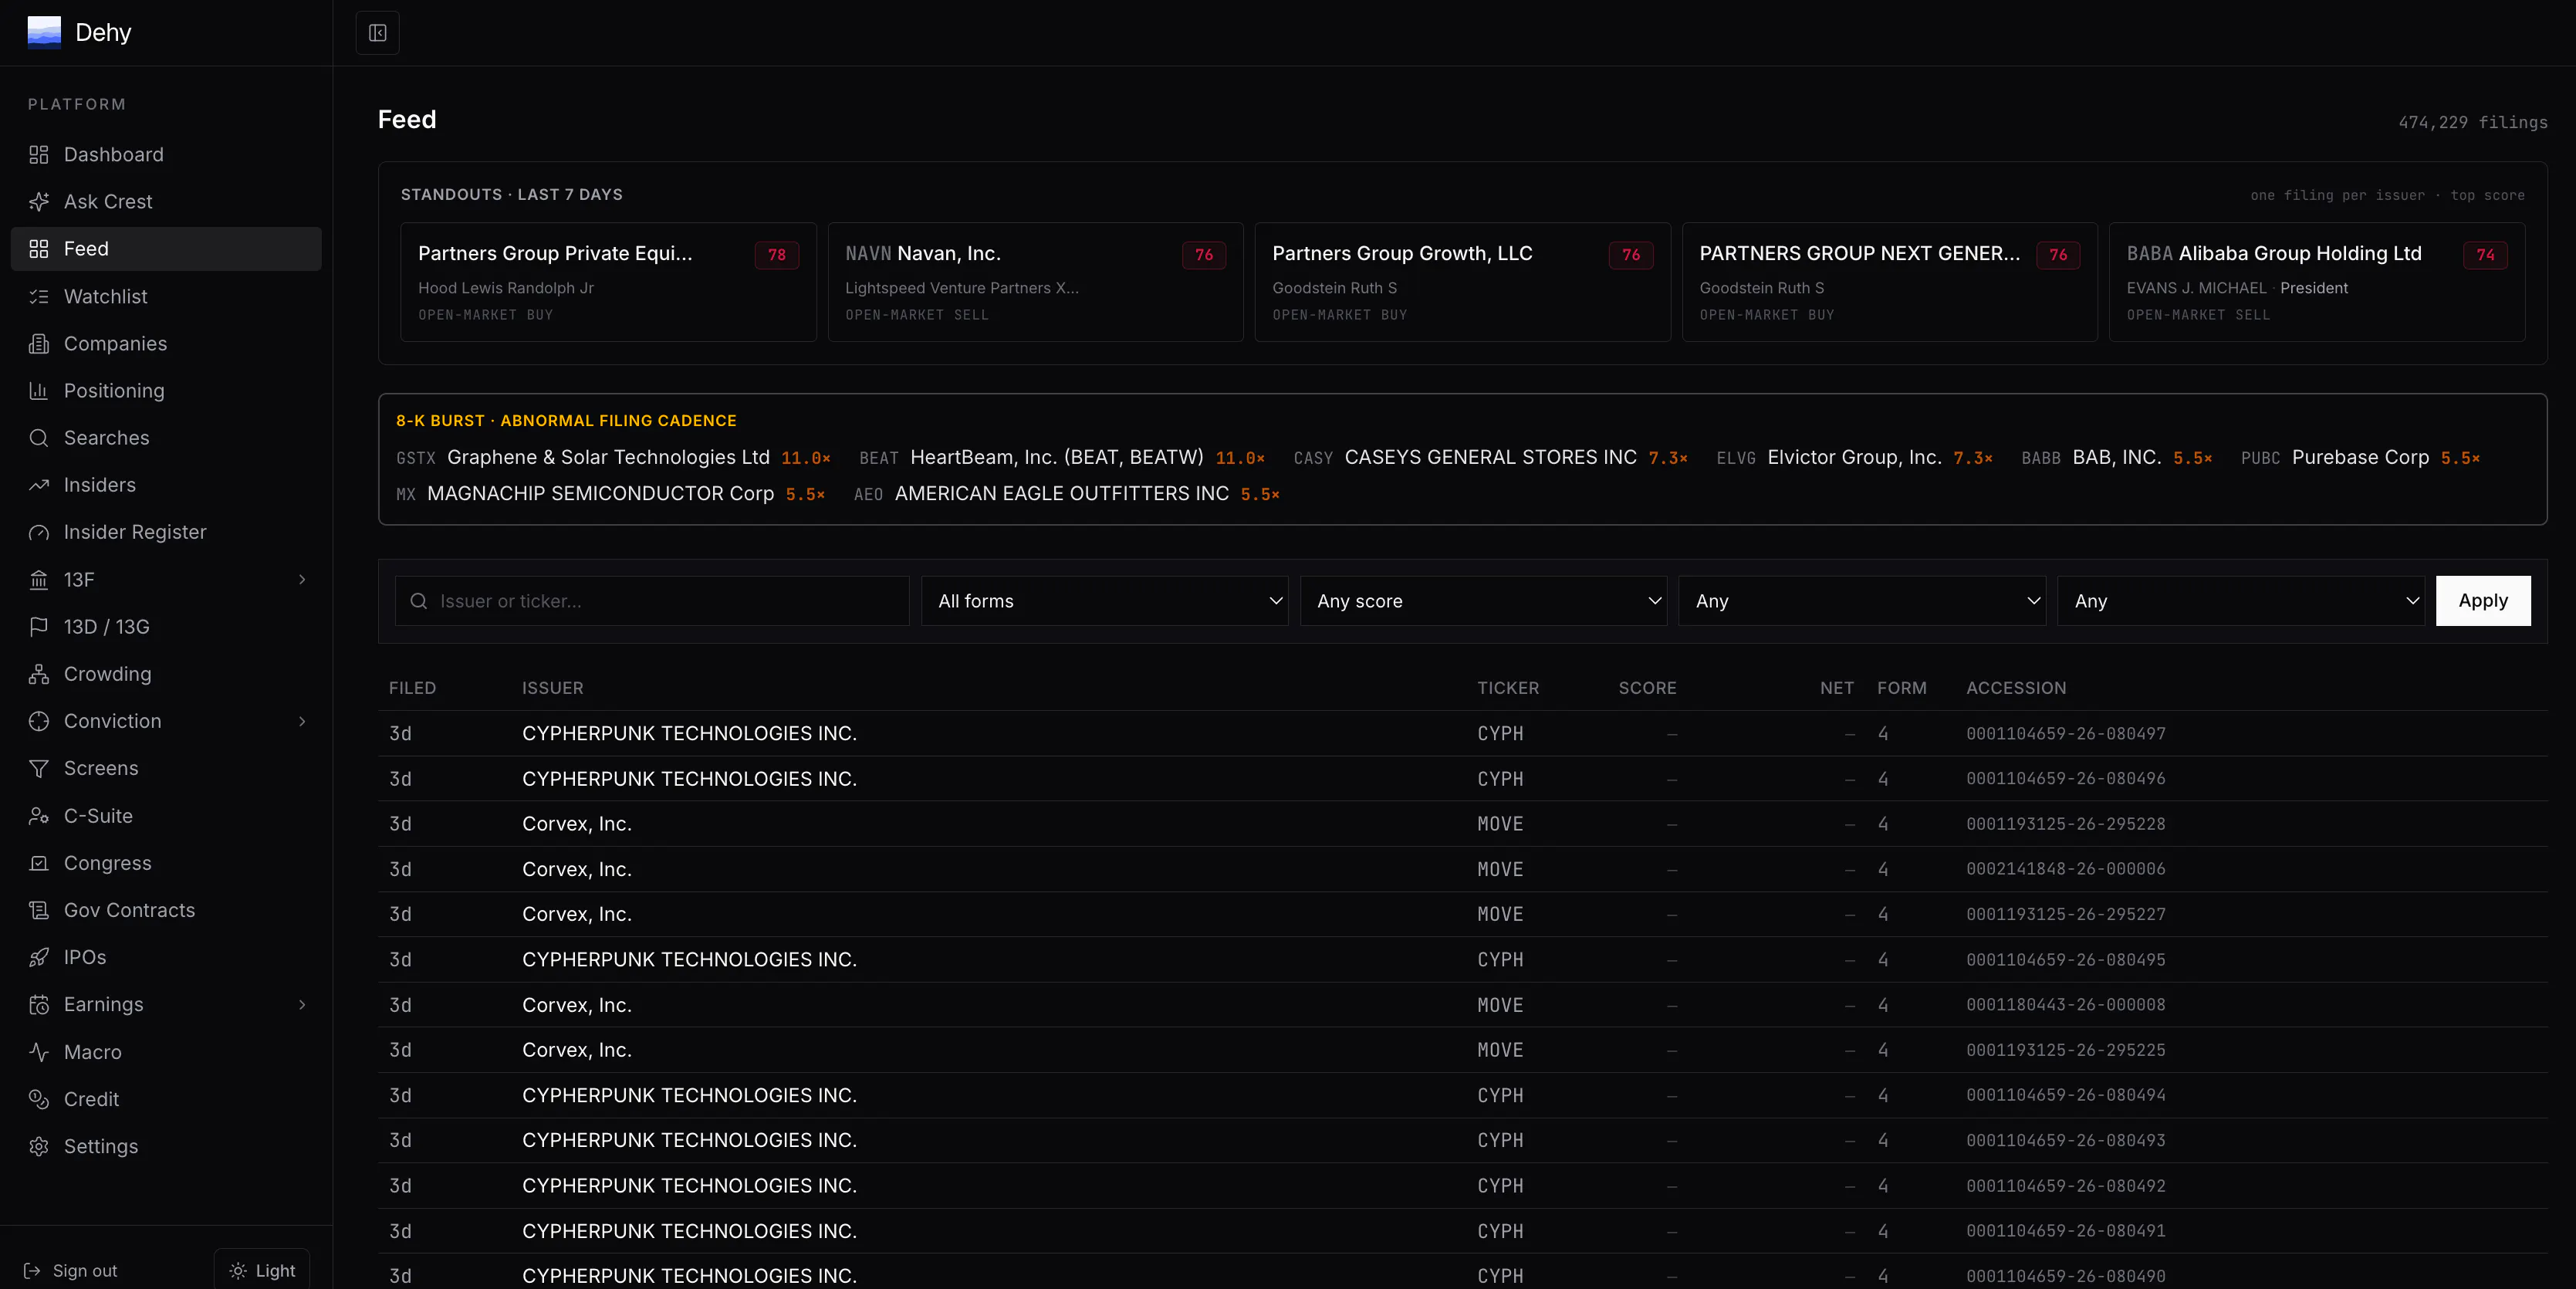2576x1289 pixels.
Task: Click AMERICAN EAGLE OUTFITTERS INC entry
Action: pyautogui.click(x=1066, y=494)
